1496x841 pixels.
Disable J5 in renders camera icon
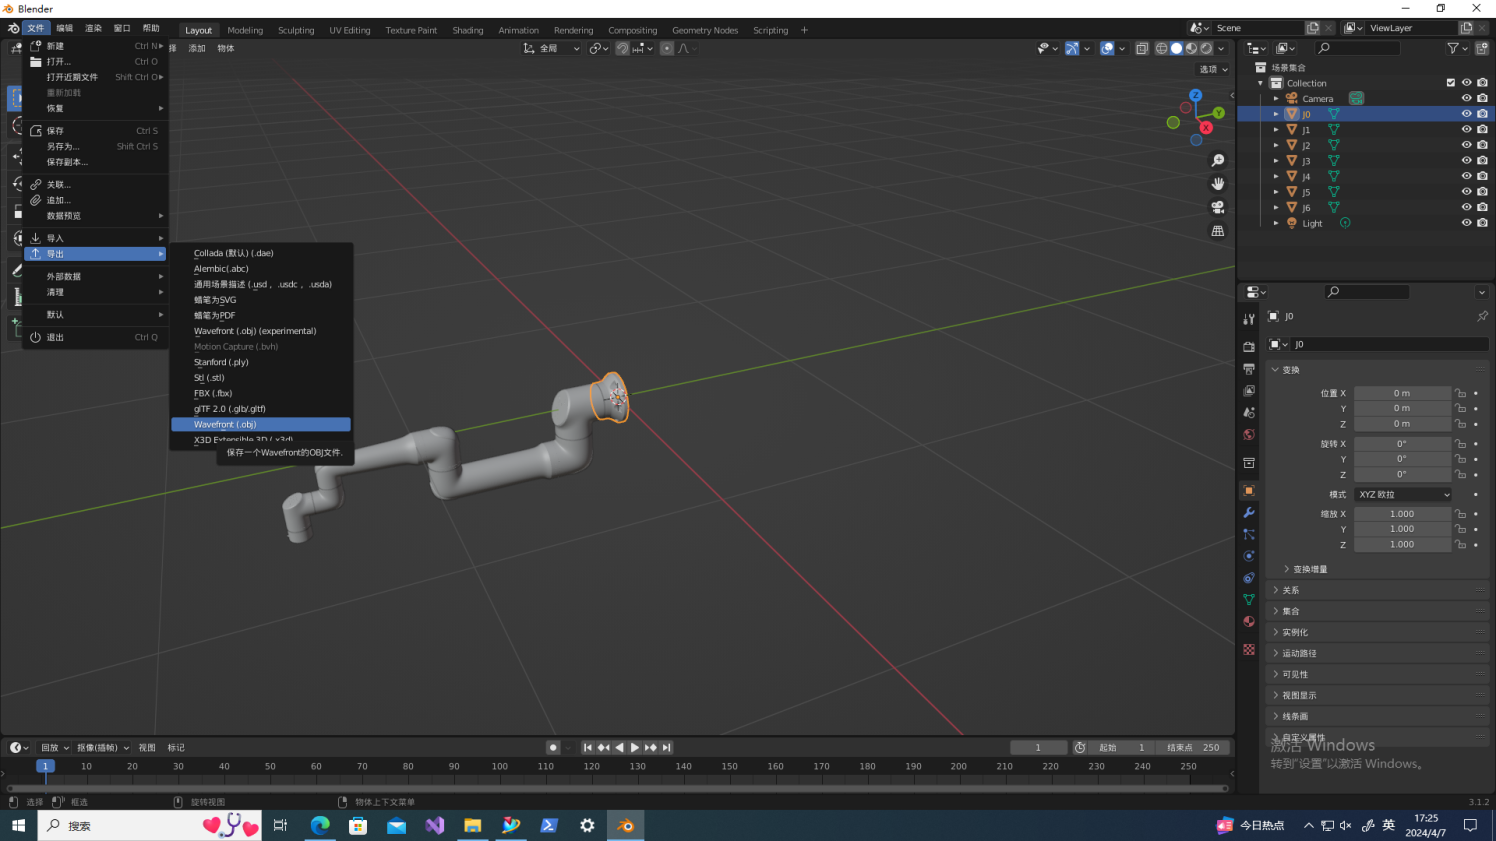click(x=1482, y=192)
